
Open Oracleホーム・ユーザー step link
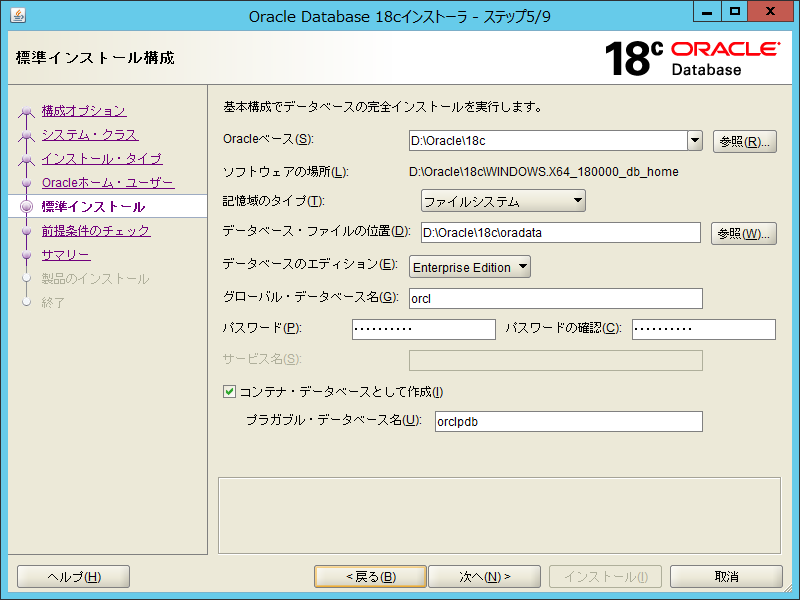pos(107,183)
